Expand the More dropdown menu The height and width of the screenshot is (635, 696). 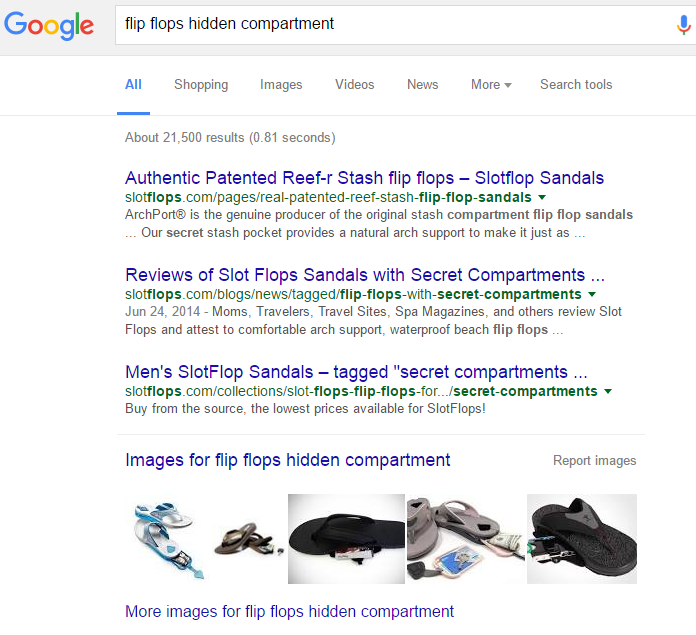pos(491,84)
